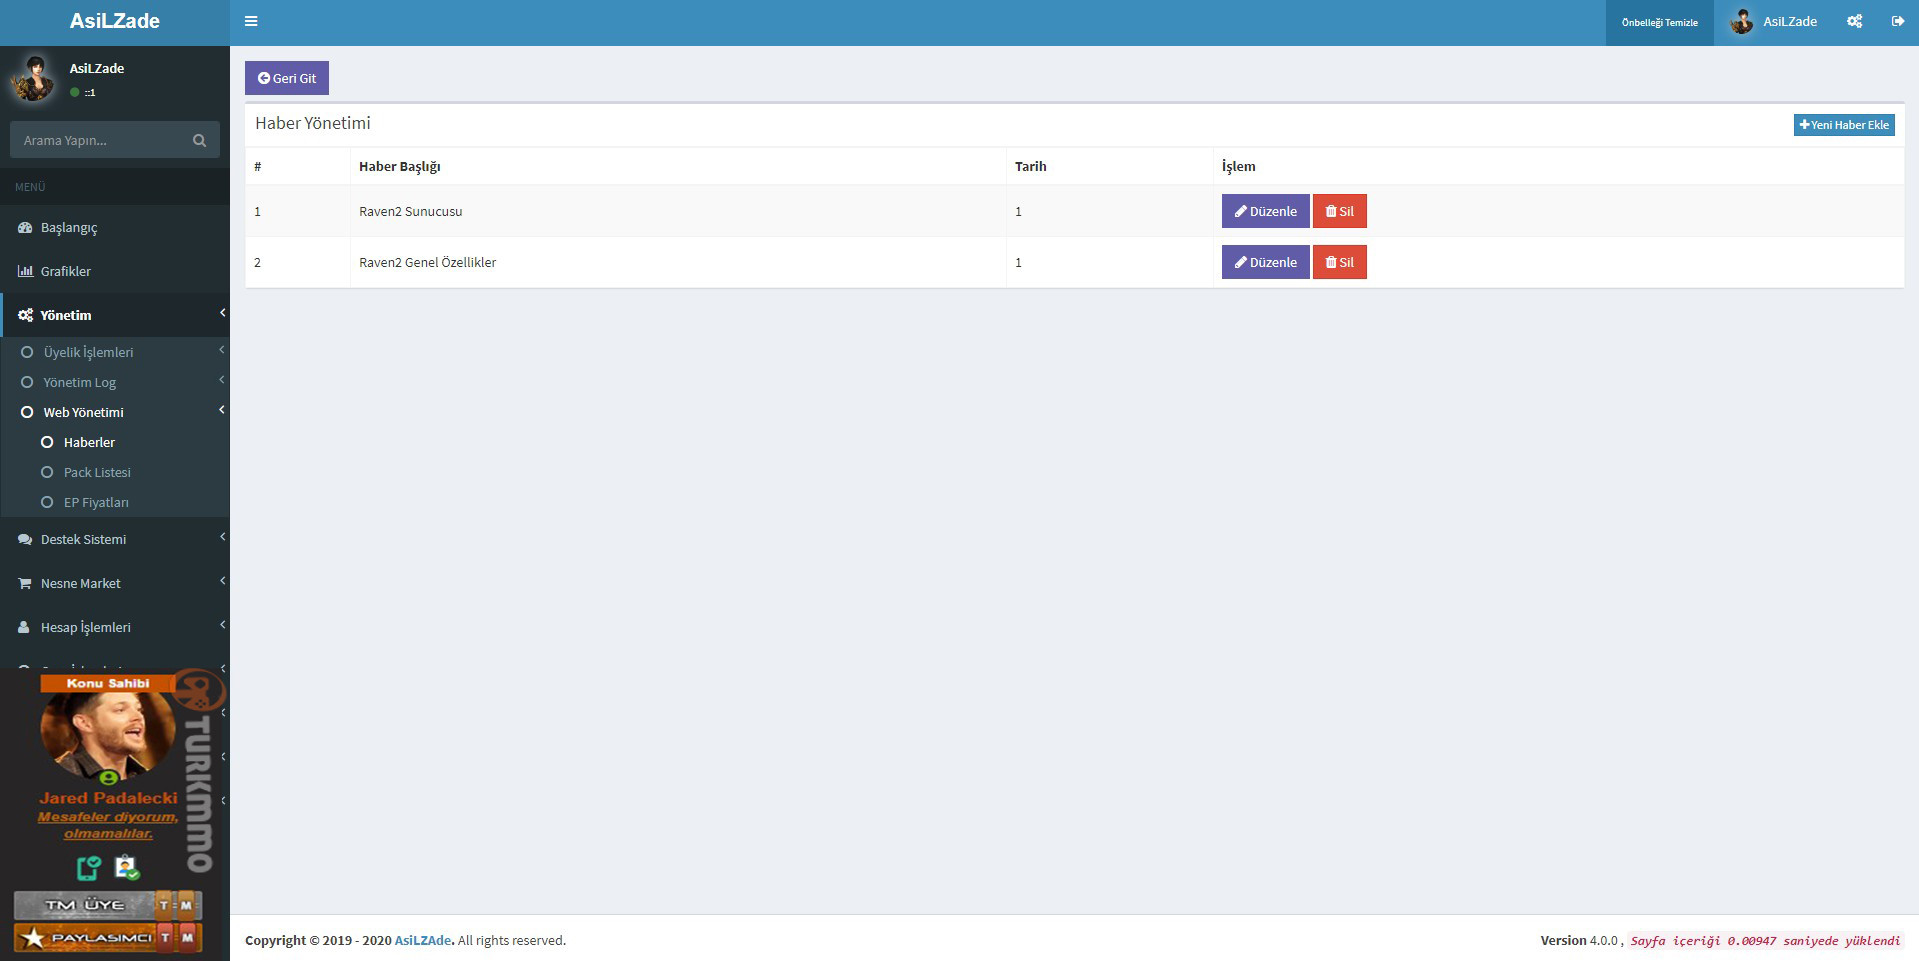Click the Önbelleği Temizle button
Viewport: 1919px width, 961px height.
[x=1660, y=22]
